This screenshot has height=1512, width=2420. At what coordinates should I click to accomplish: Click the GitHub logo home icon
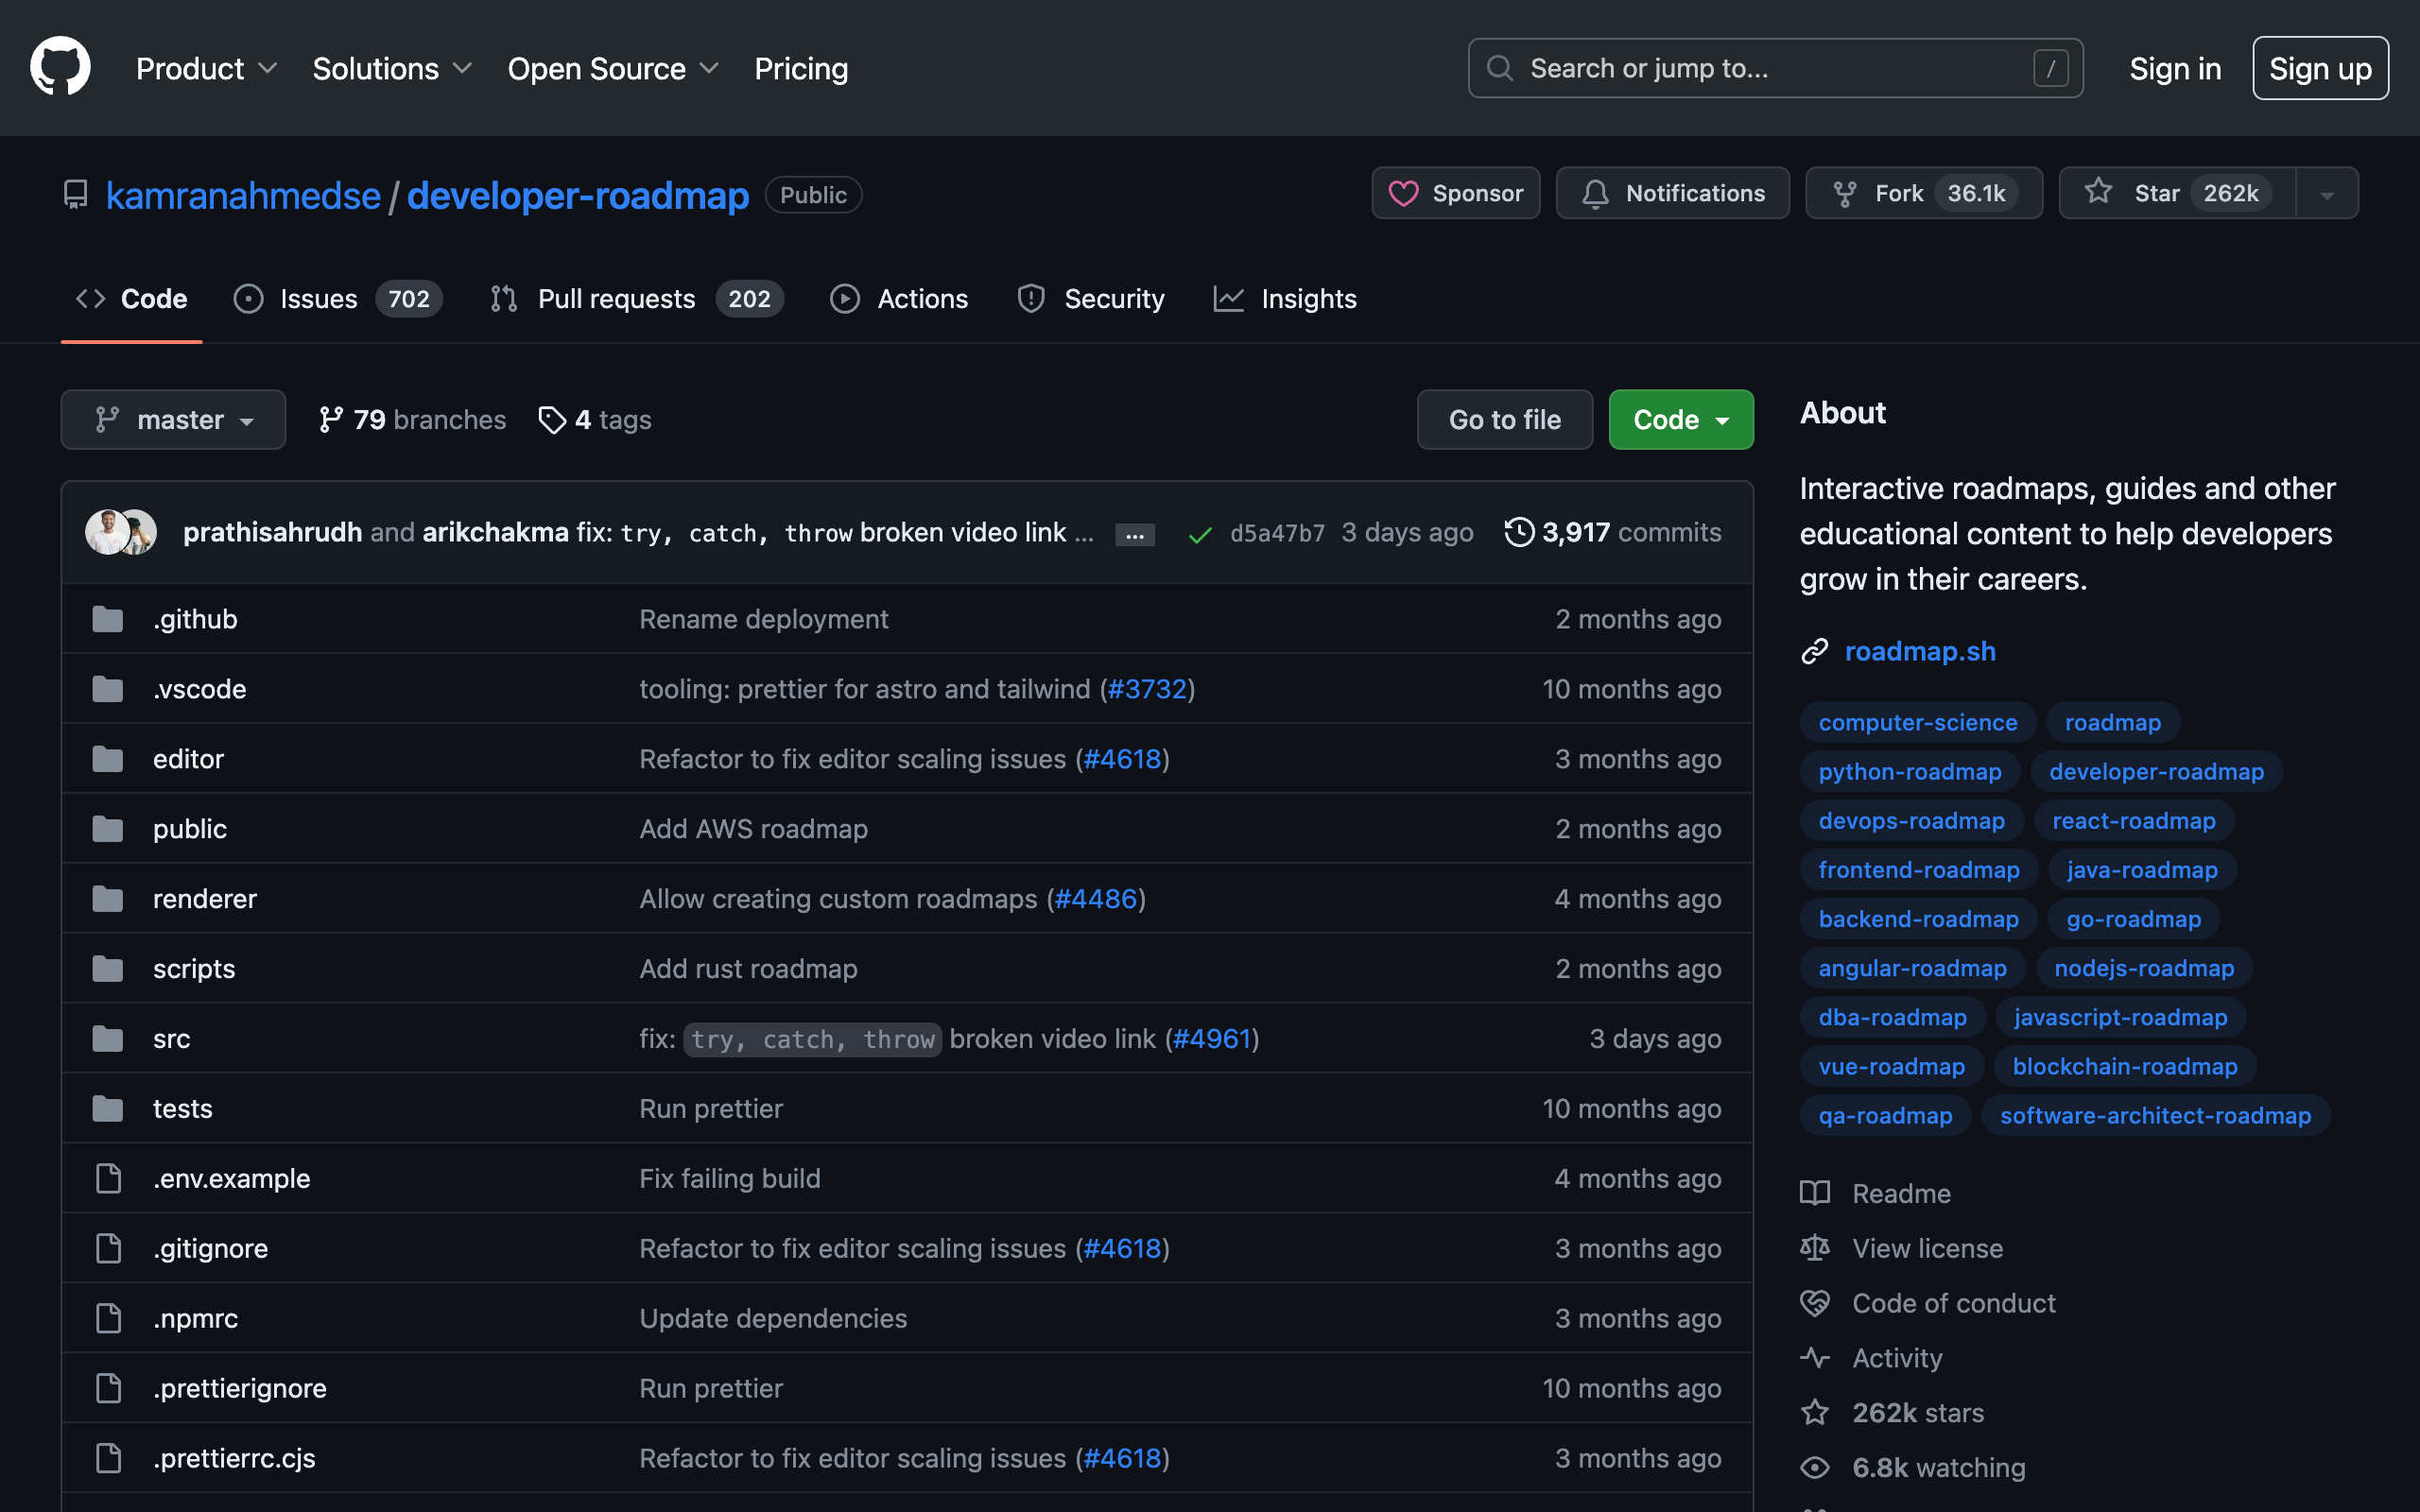tap(60, 67)
